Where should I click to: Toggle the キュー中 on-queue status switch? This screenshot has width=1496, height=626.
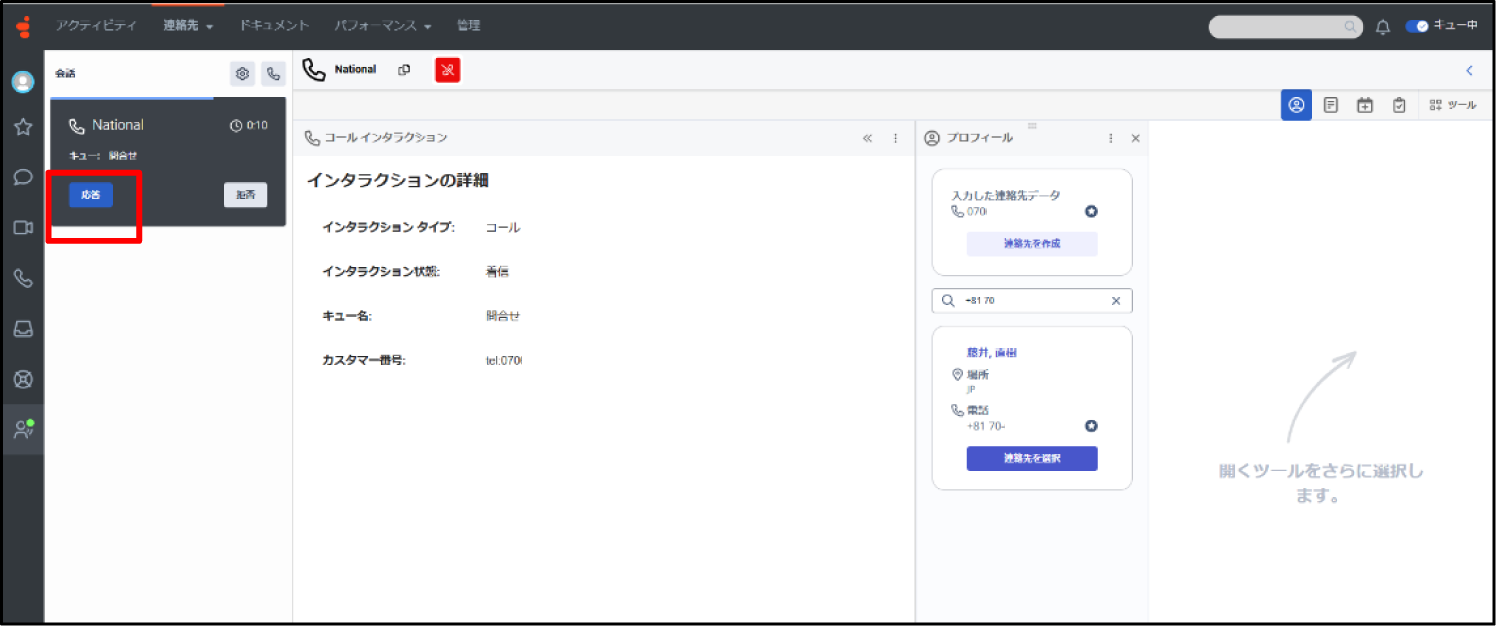pos(1419,27)
